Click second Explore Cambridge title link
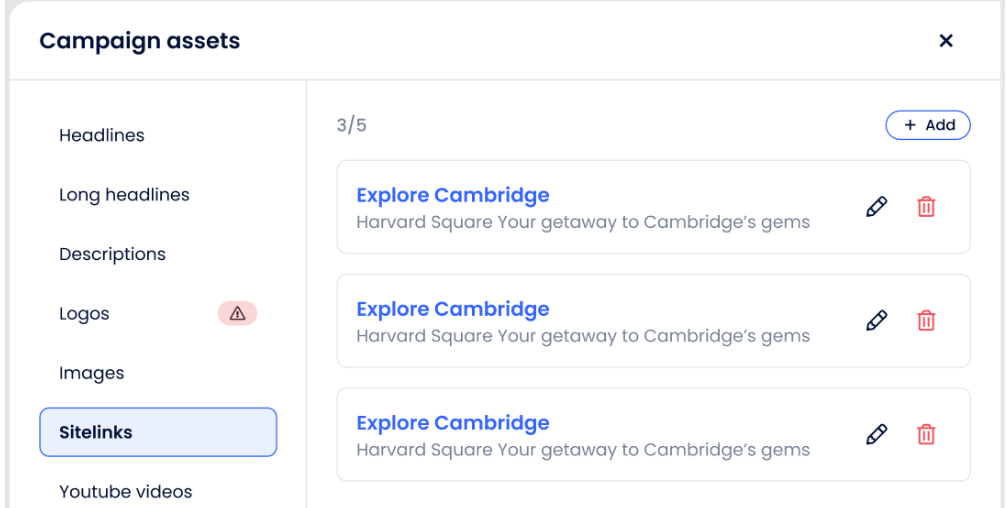This screenshot has width=1006, height=508. pyautogui.click(x=452, y=309)
